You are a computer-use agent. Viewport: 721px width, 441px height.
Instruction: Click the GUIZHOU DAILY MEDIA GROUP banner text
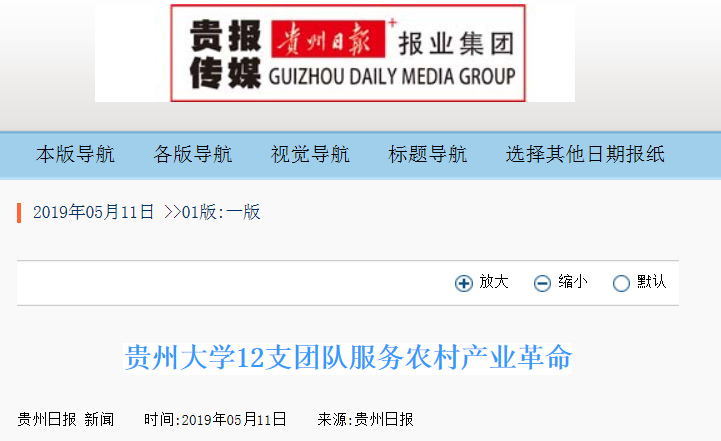click(392, 76)
